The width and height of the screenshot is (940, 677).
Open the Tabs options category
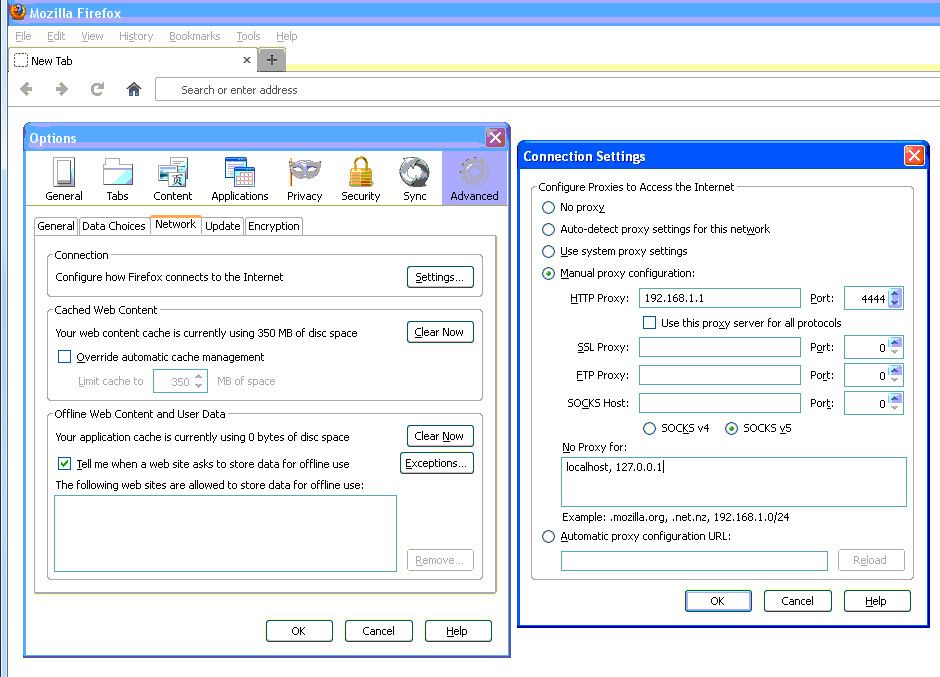tap(118, 179)
